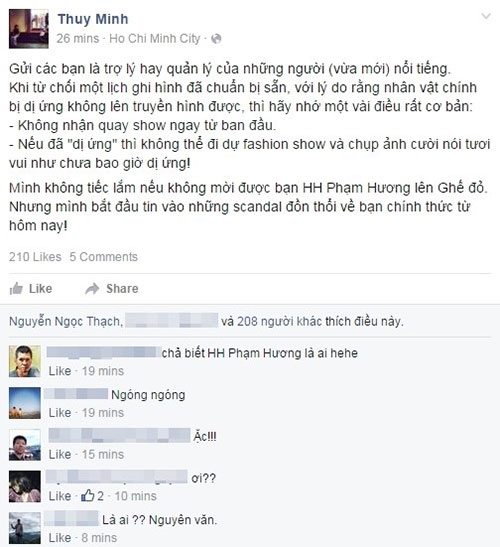Image resolution: width=500 pixels, height=547 pixels.
Task: Open Thuy Minh's profile picture
Action: (29, 29)
